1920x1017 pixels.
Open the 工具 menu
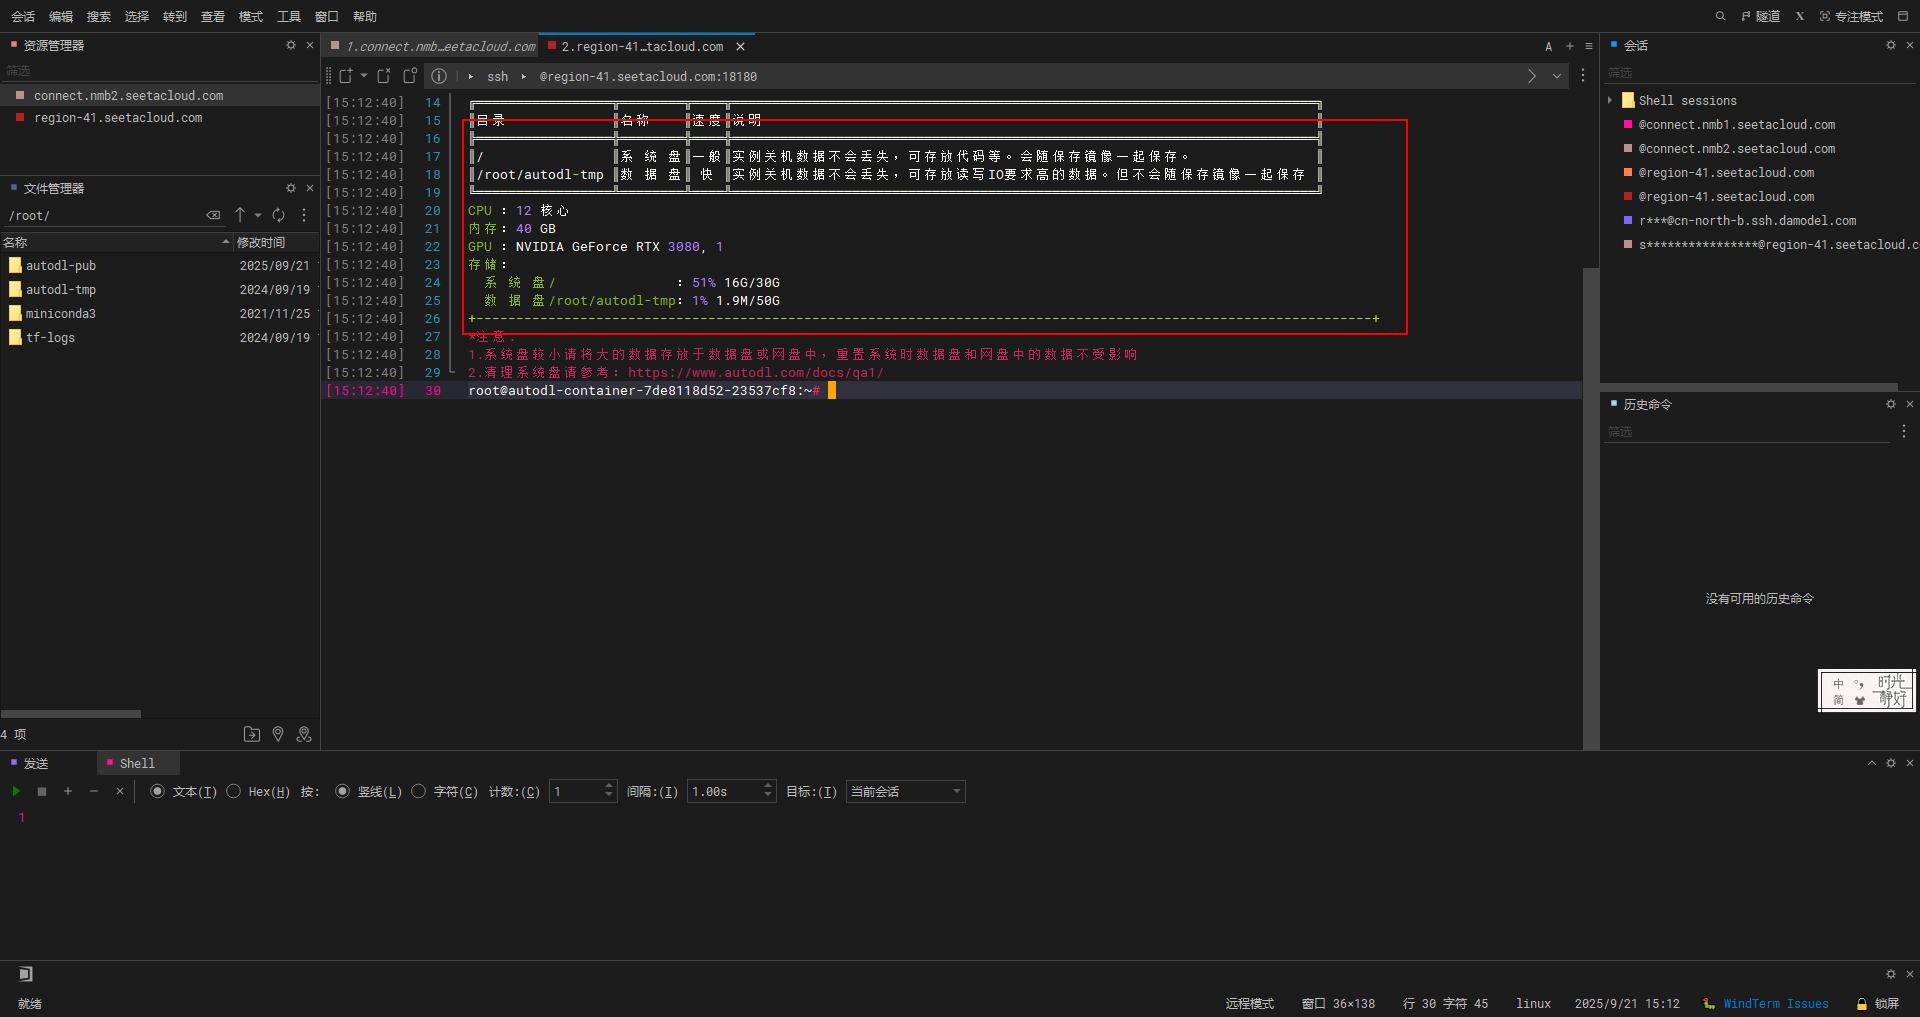289,16
